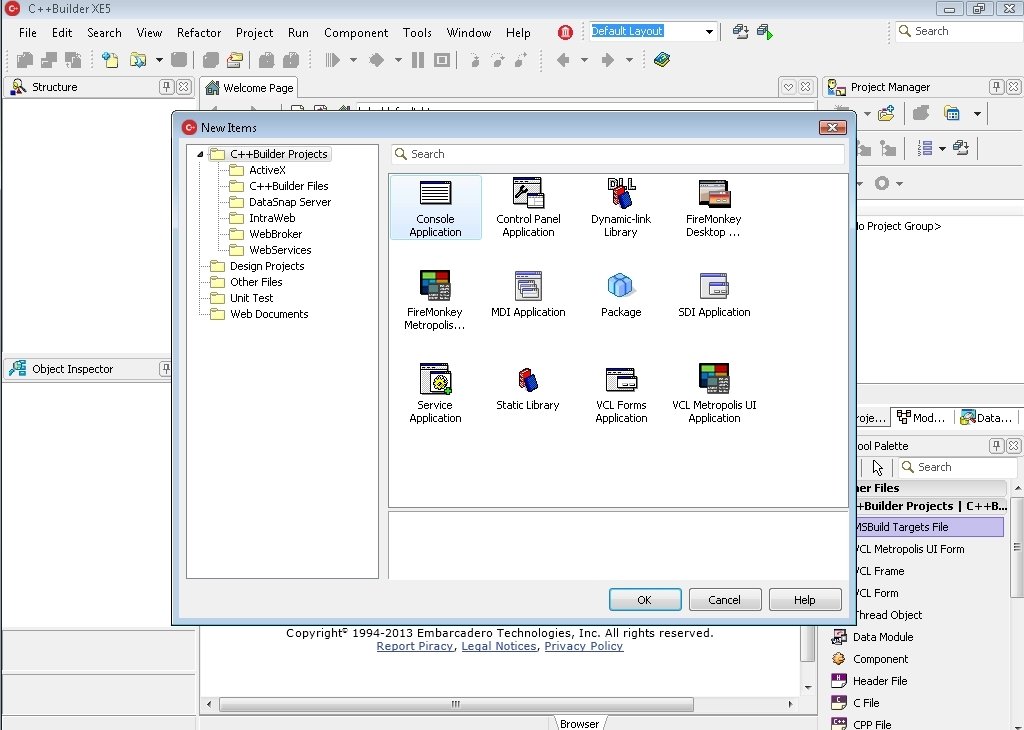1024x730 pixels.
Task: Click the New Items search field
Action: [618, 154]
